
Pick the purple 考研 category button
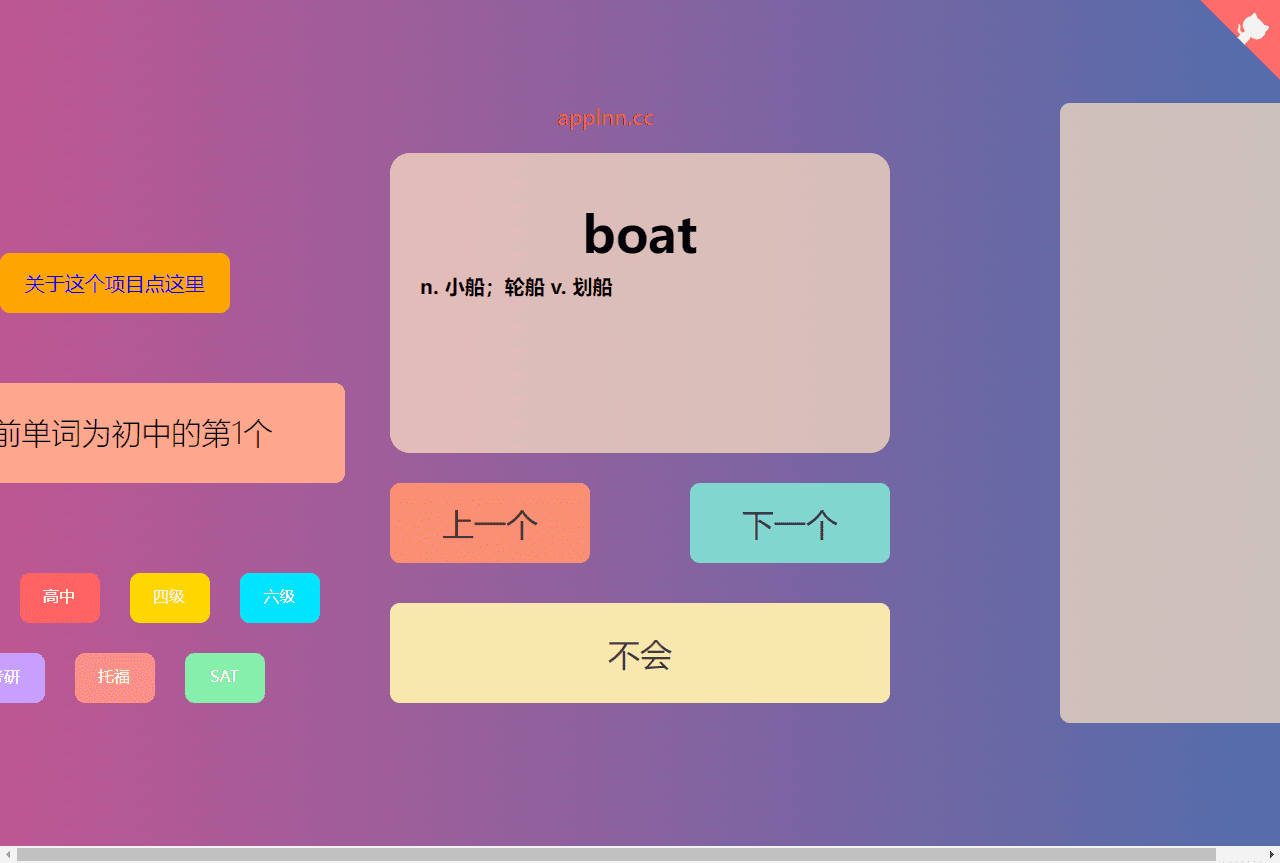(18, 678)
